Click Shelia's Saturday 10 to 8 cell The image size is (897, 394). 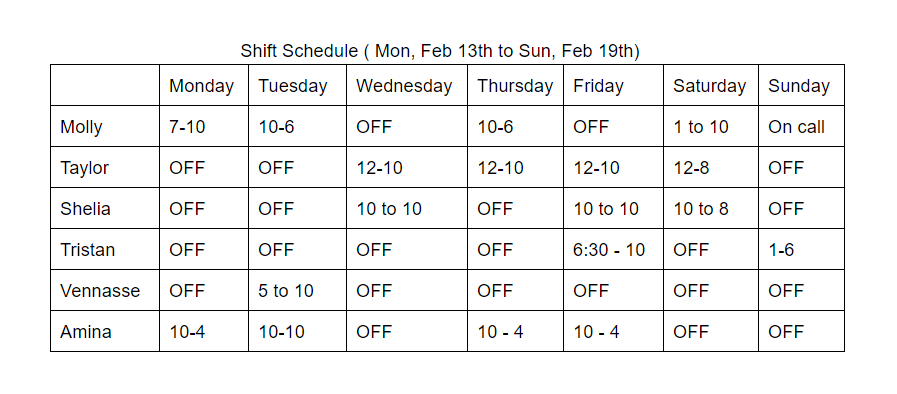pos(711,209)
